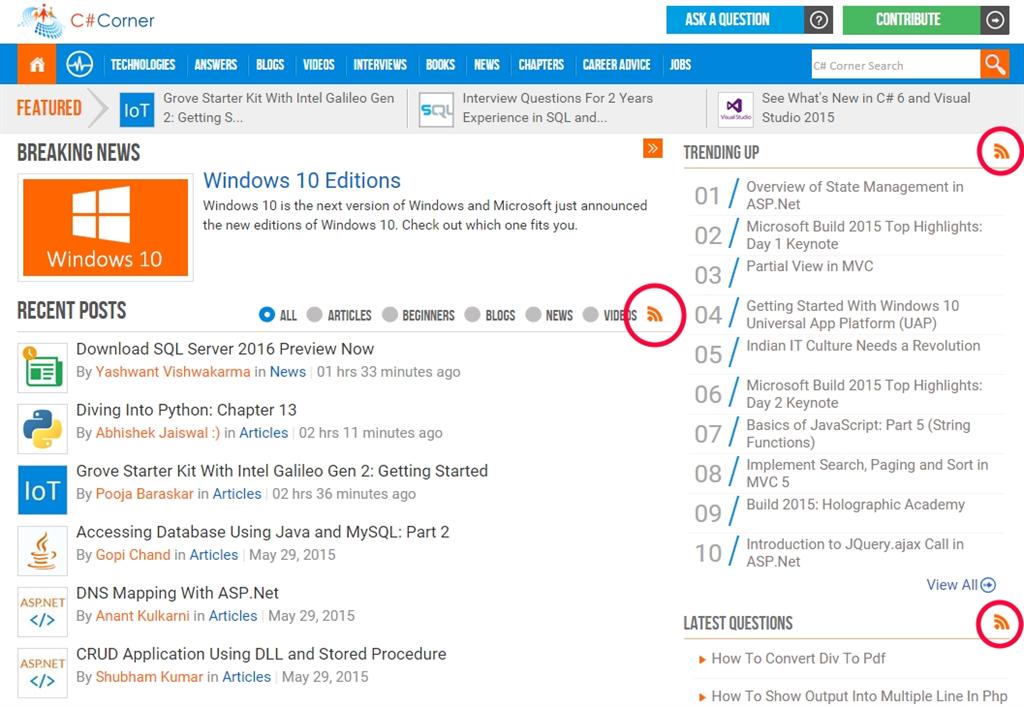The image size is (1024, 707).
Task: Go to the Home icon in navigation bar
Action: (37, 64)
